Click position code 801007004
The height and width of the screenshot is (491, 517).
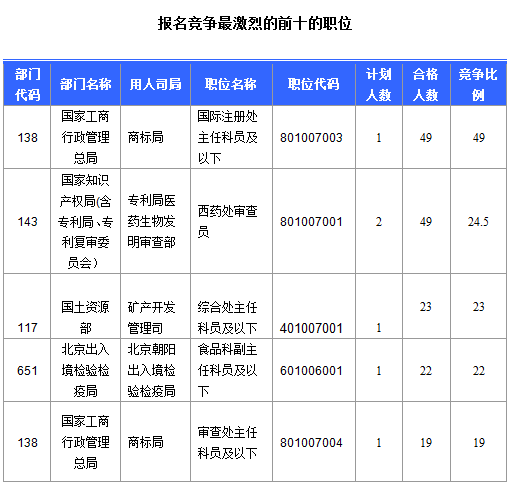tap(311, 443)
